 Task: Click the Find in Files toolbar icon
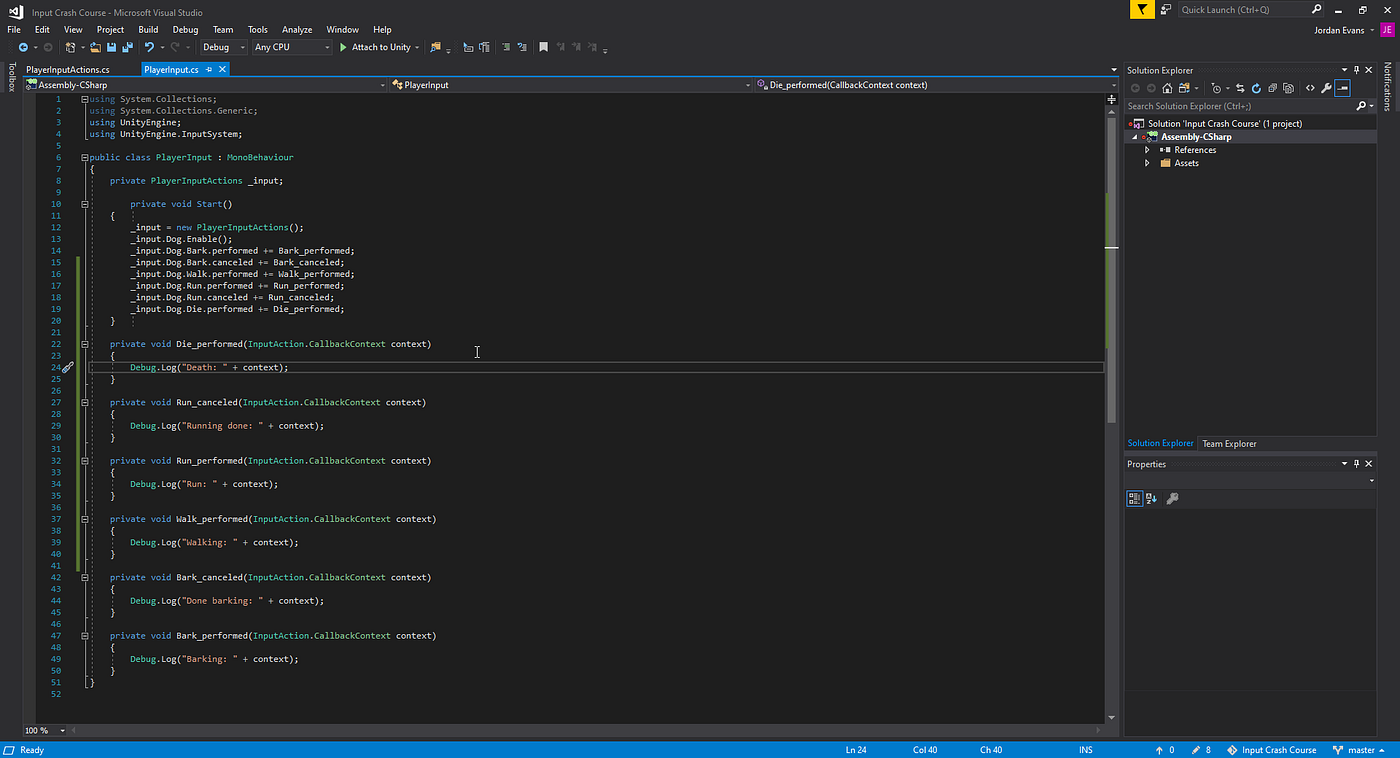pyautogui.click(x=435, y=47)
